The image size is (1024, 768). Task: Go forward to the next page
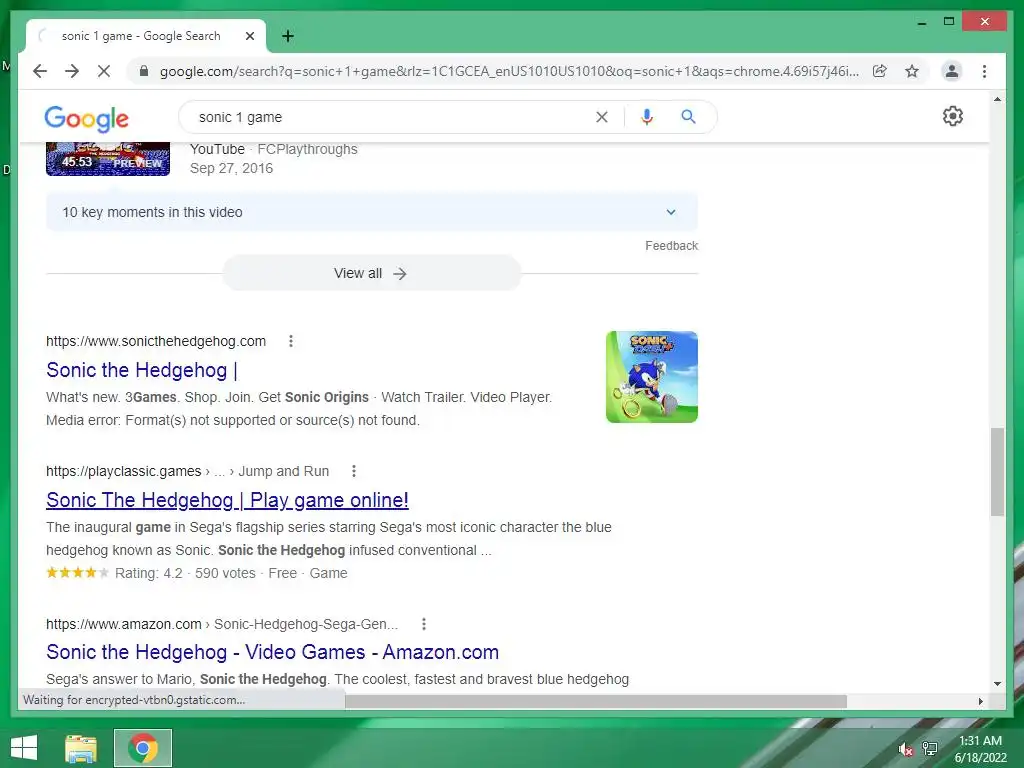[72, 71]
